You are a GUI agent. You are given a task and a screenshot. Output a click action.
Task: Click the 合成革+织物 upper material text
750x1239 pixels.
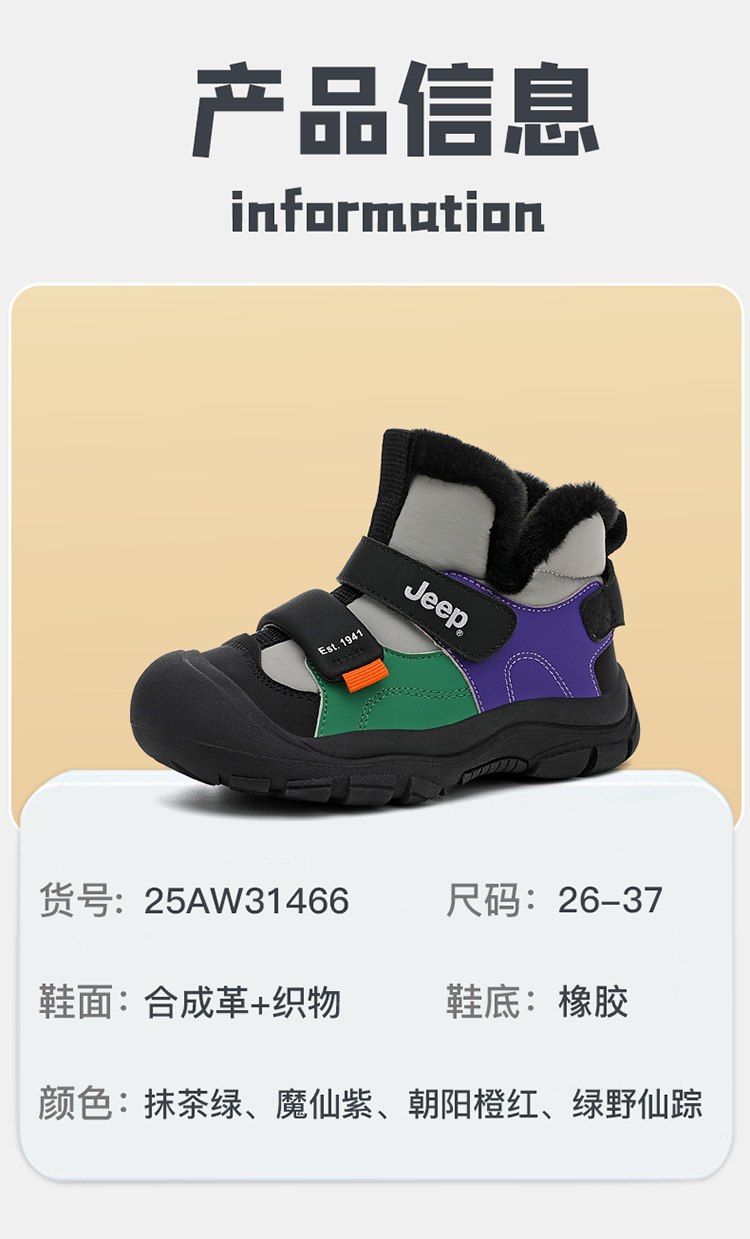pos(243,1003)
